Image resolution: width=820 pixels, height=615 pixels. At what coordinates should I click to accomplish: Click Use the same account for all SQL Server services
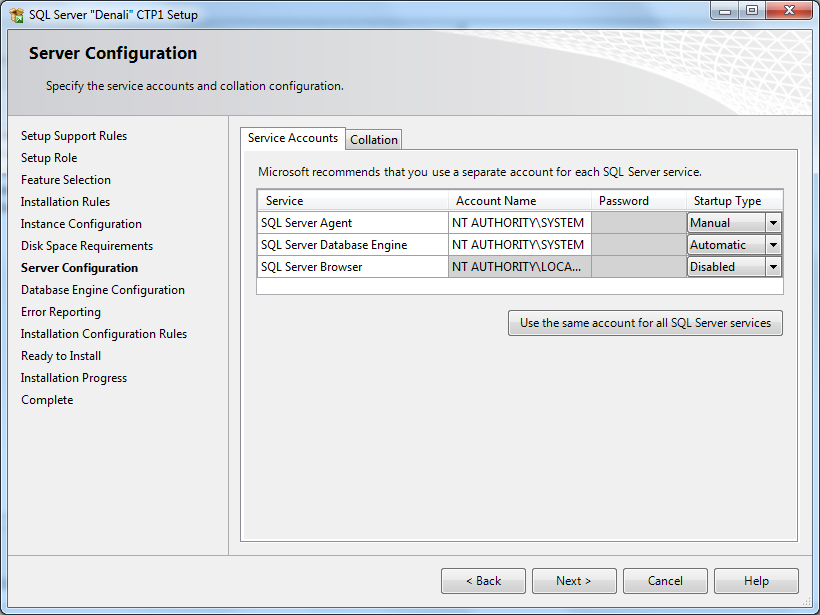pyautogui.click(x=645, y=323)
